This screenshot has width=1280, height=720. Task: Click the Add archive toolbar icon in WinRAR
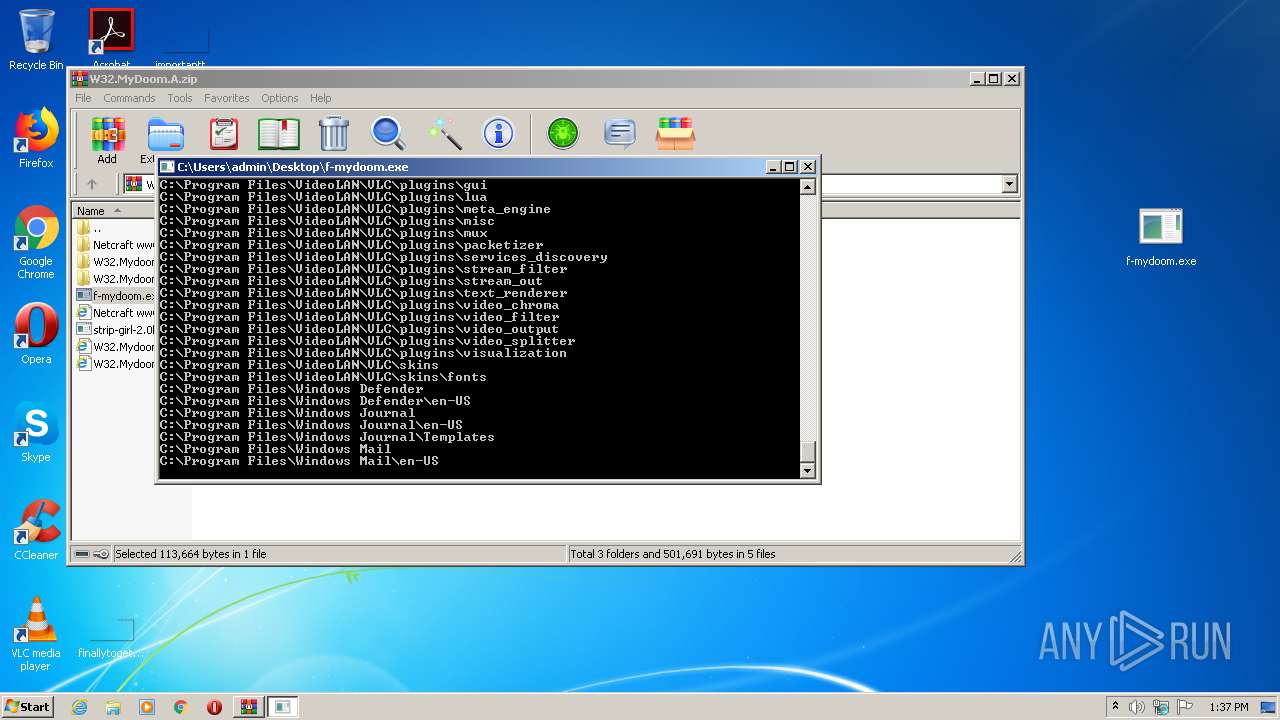[108, 133]
